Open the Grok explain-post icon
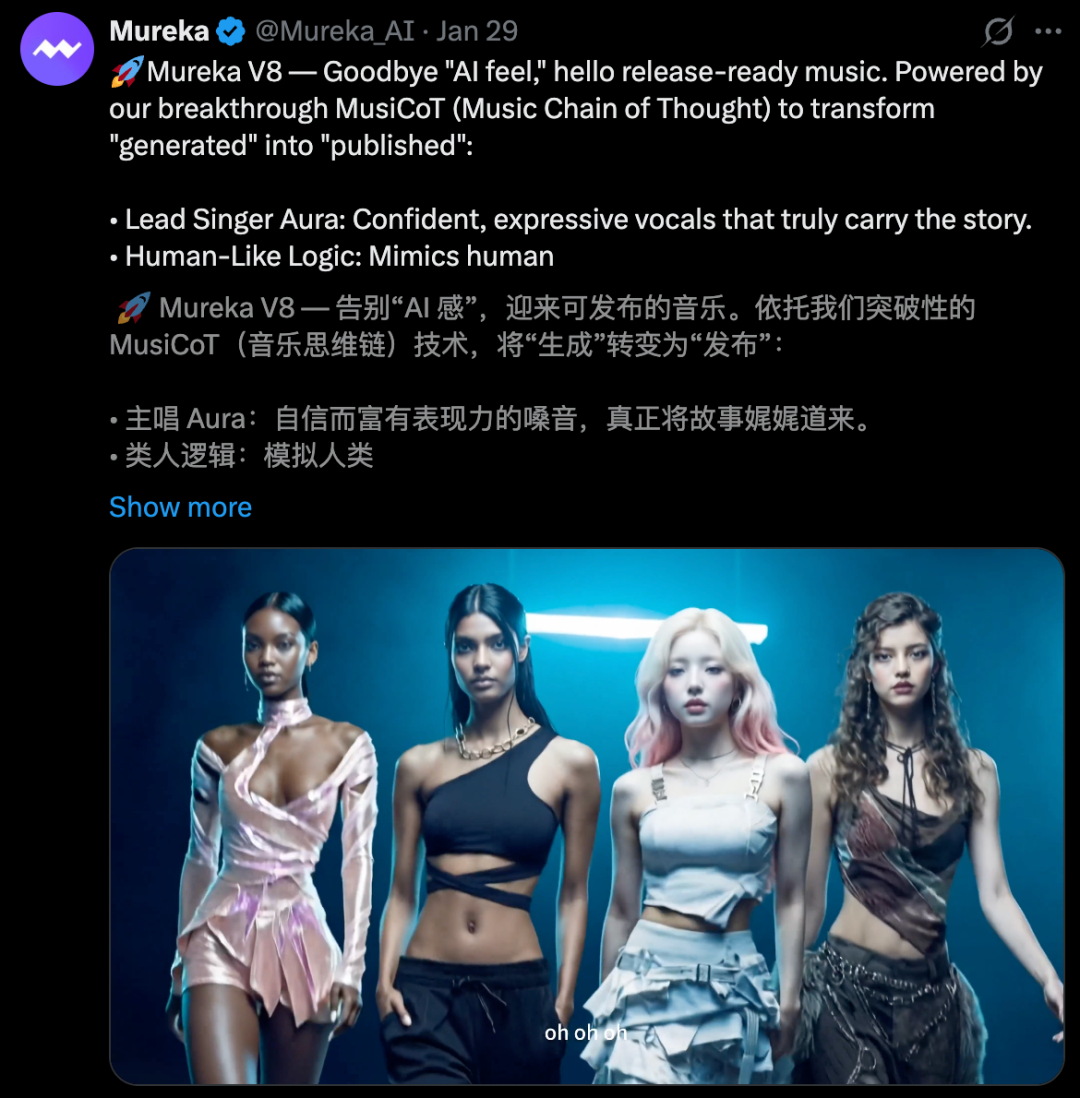 998,31
